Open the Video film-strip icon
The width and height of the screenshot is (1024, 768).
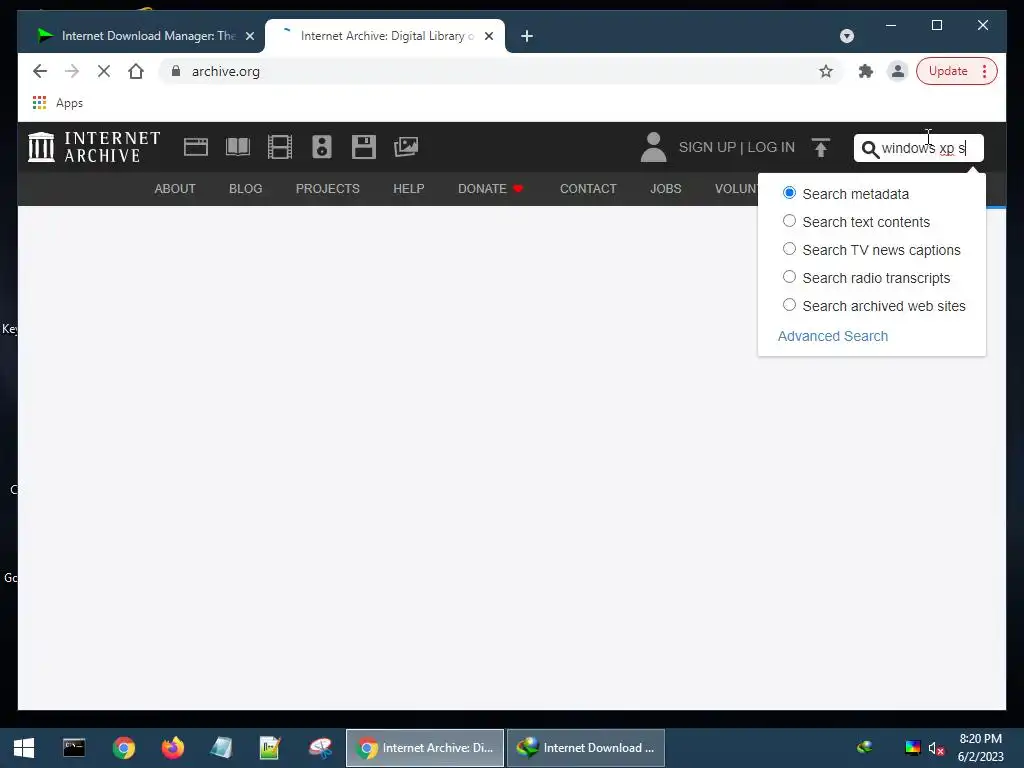(x=280, y=147)
